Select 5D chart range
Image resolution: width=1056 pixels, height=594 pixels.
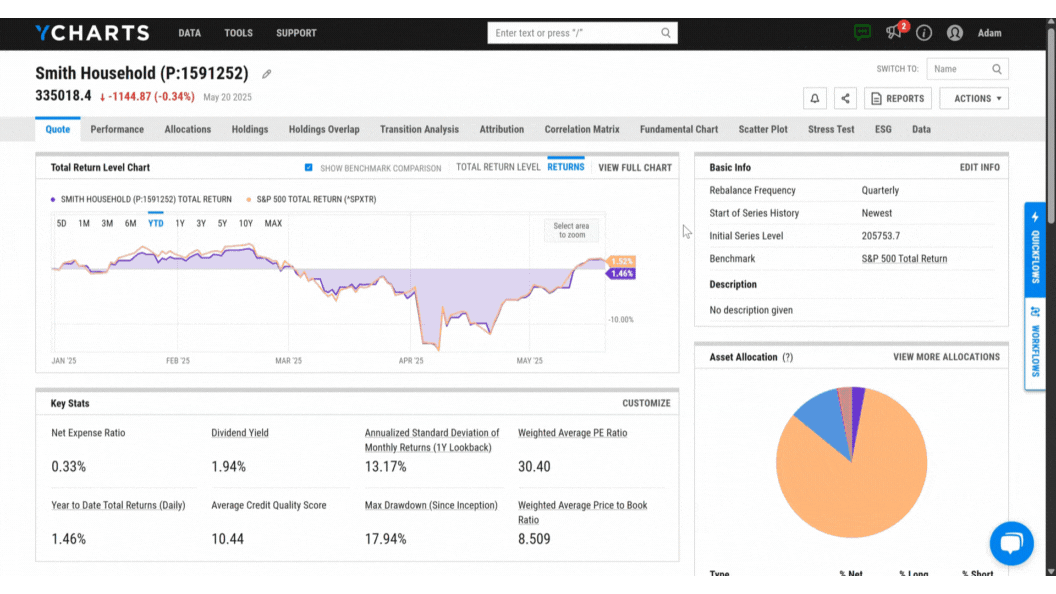click(x=61, y=224)
